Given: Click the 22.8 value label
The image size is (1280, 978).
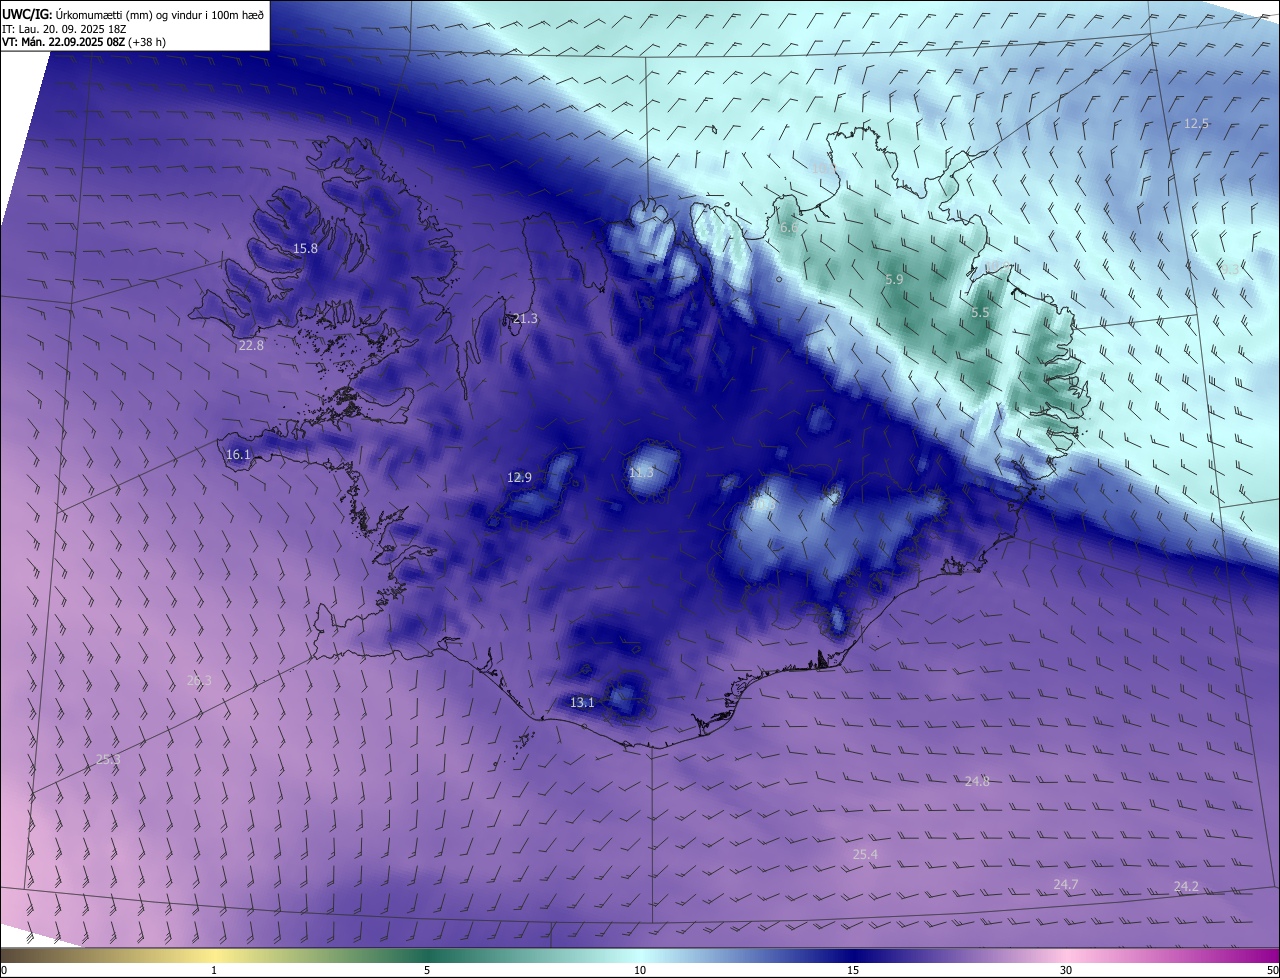Looking at the screenshot, I should tap(251, 345).
